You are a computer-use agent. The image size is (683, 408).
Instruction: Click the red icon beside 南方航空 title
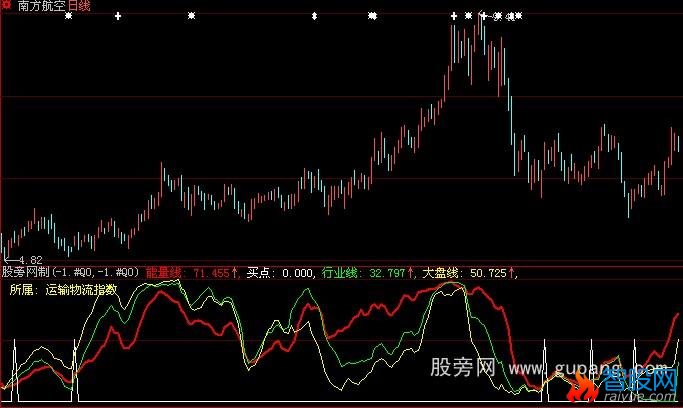click(6, 4)
